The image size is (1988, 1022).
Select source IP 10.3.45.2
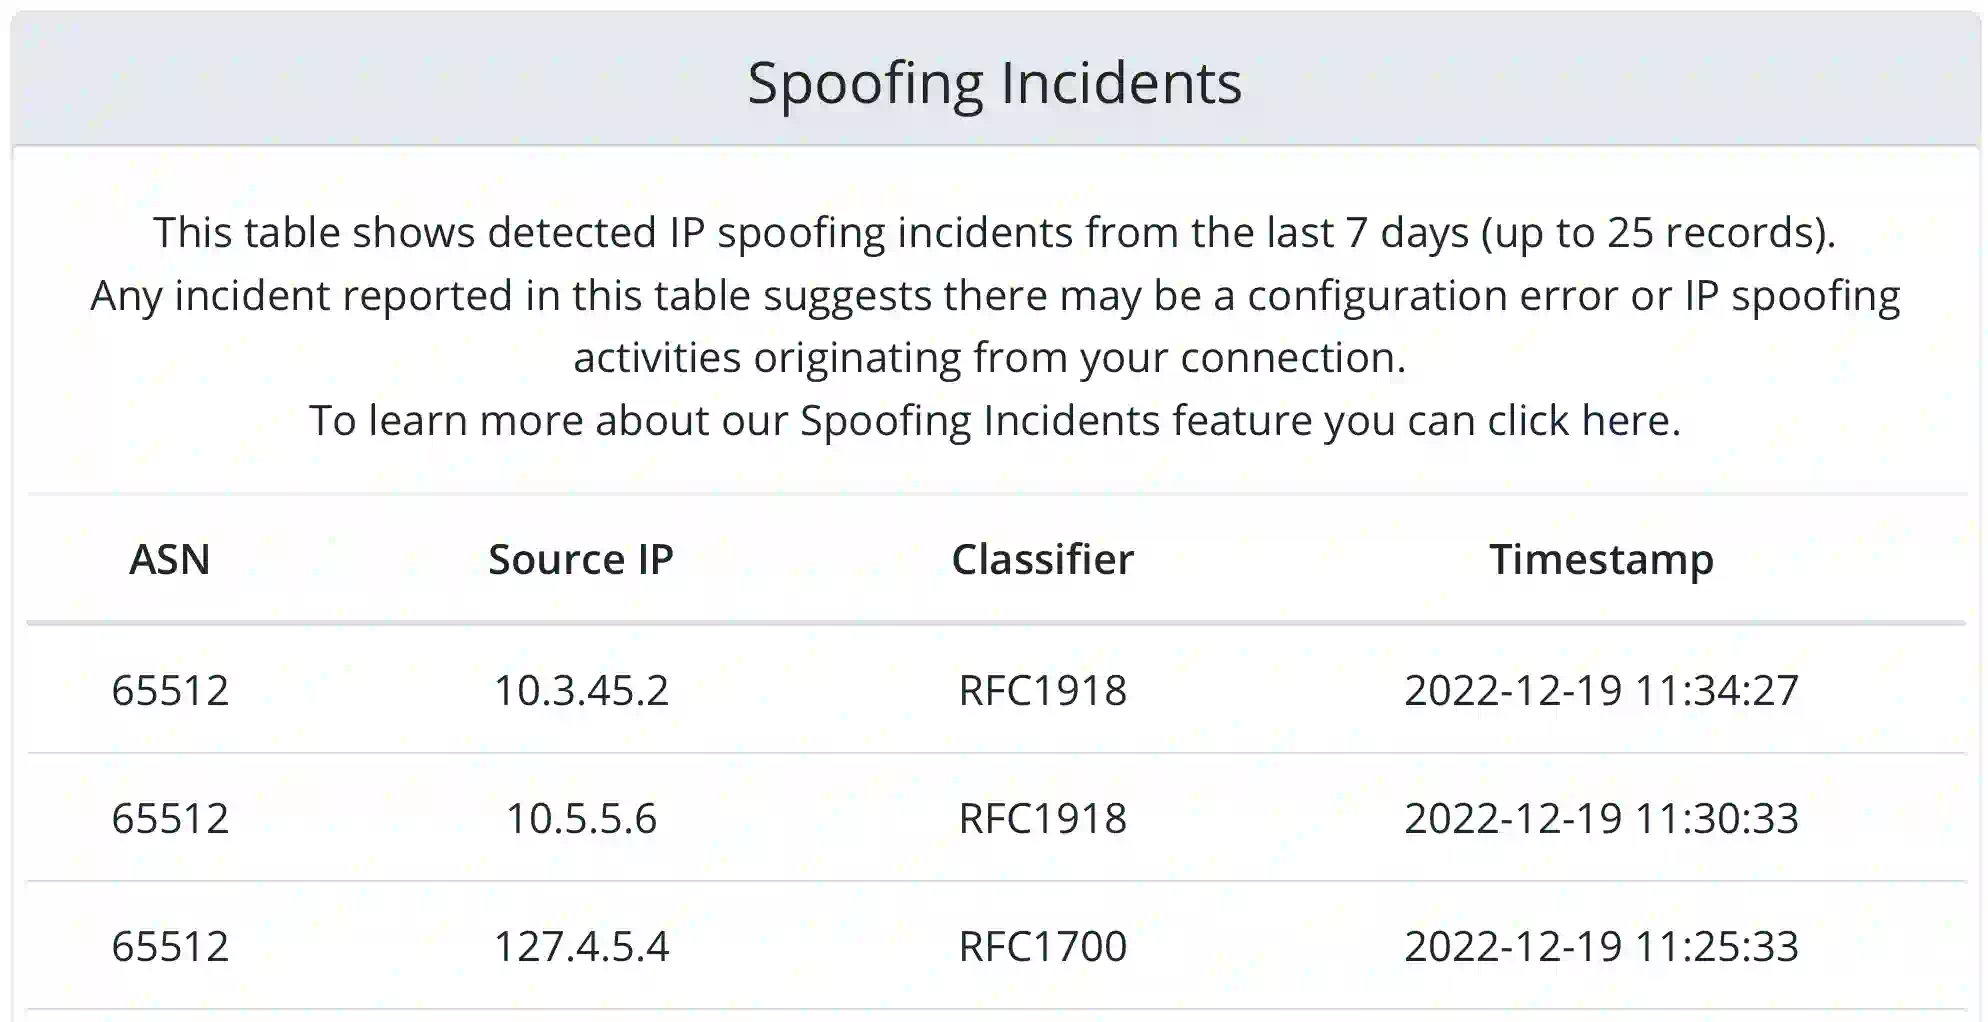coord(581,690)
